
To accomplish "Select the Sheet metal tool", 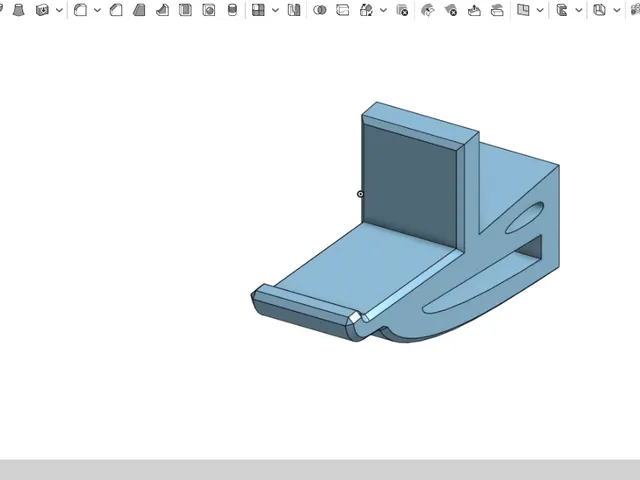I will (599, 10).
